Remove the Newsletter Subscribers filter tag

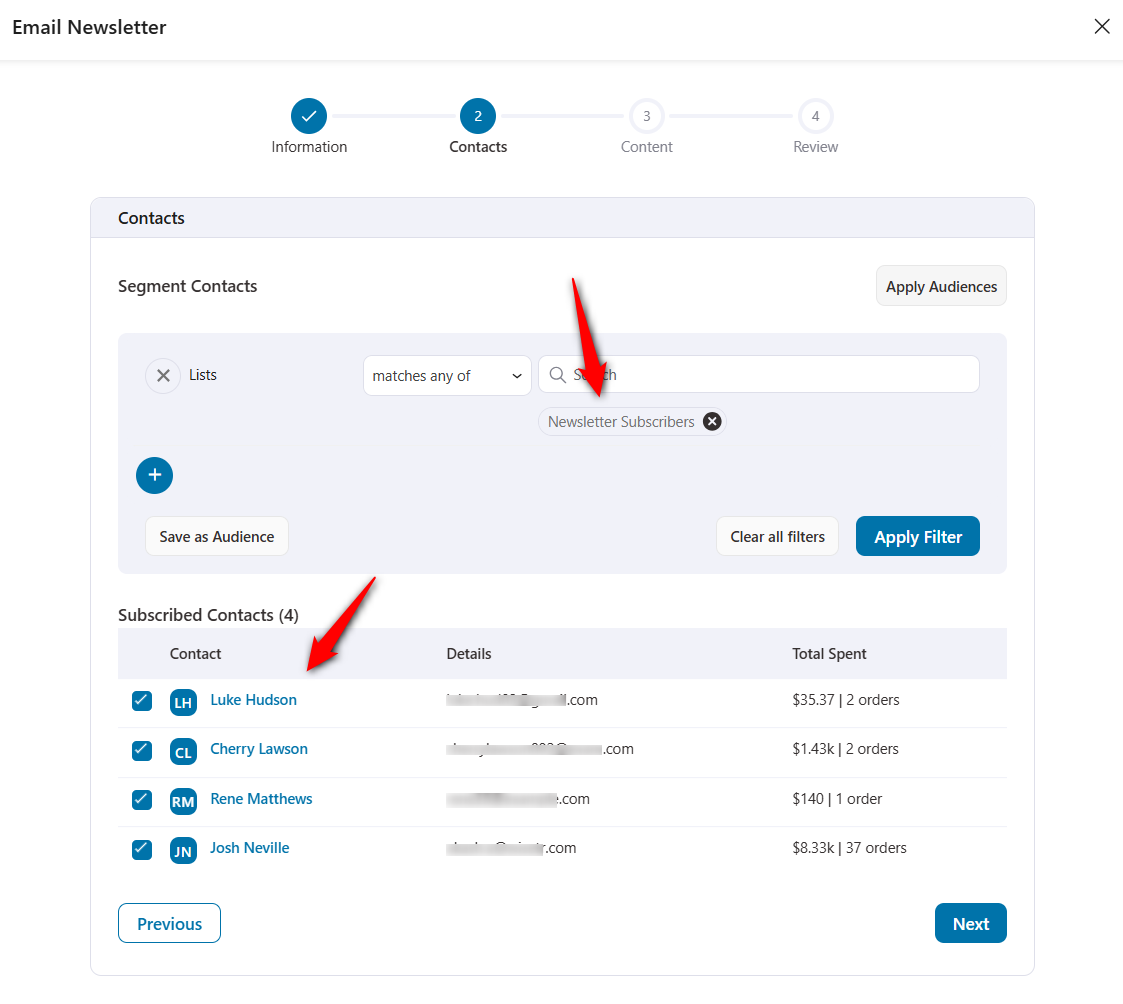(712, 421)
